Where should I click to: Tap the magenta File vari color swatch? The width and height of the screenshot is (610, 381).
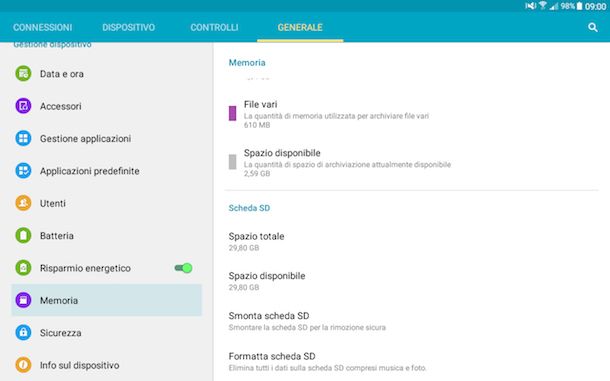232,113
